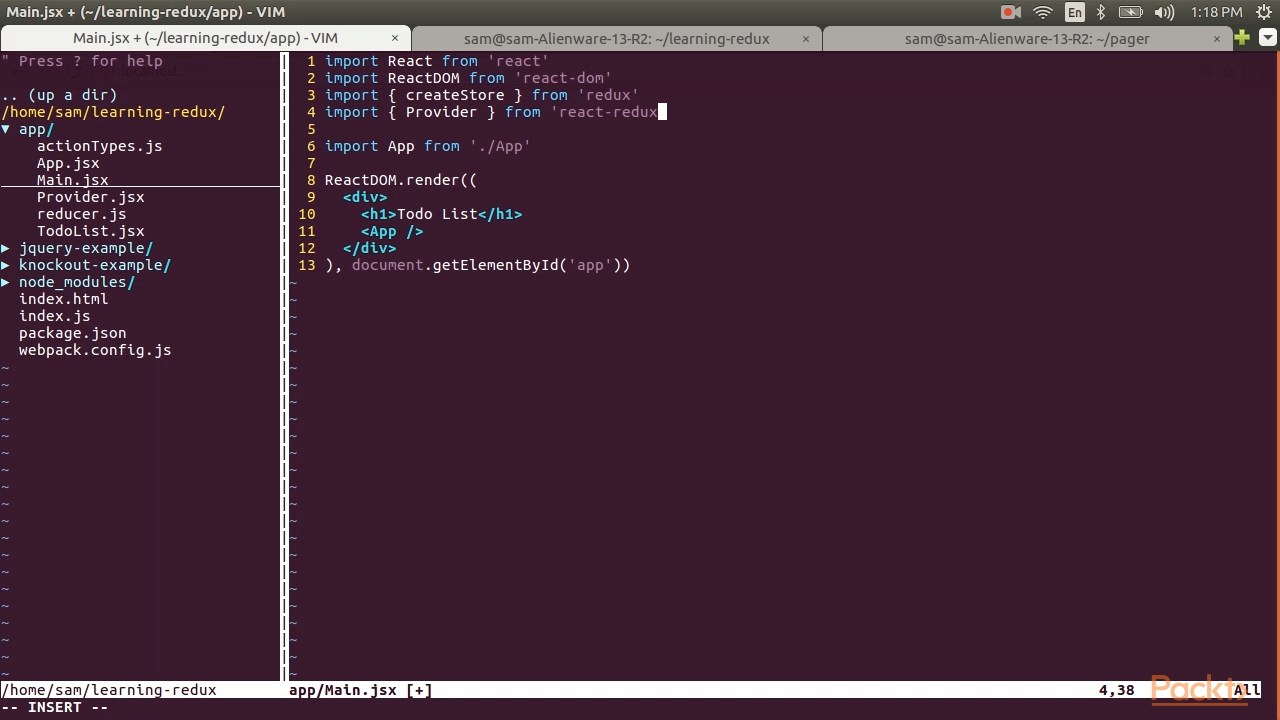Select index.js in the file tree
Viewport: 1280px width, 720px height.
[54, 316]
